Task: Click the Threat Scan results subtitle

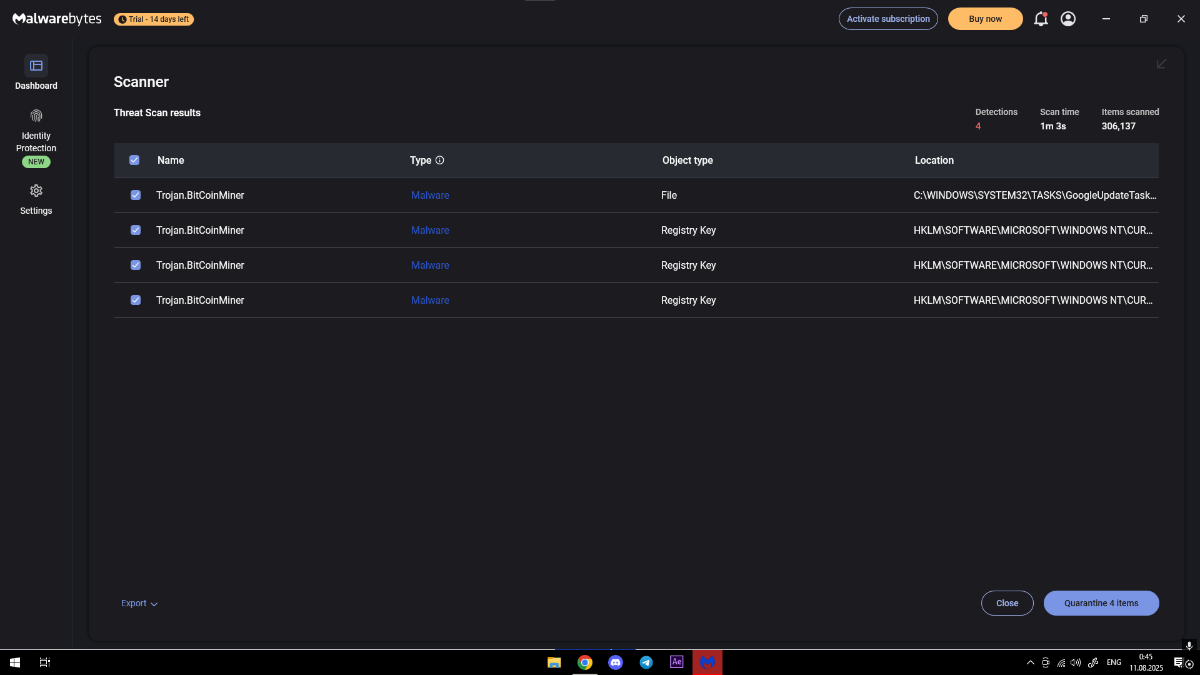Action: tap(157, 113)
